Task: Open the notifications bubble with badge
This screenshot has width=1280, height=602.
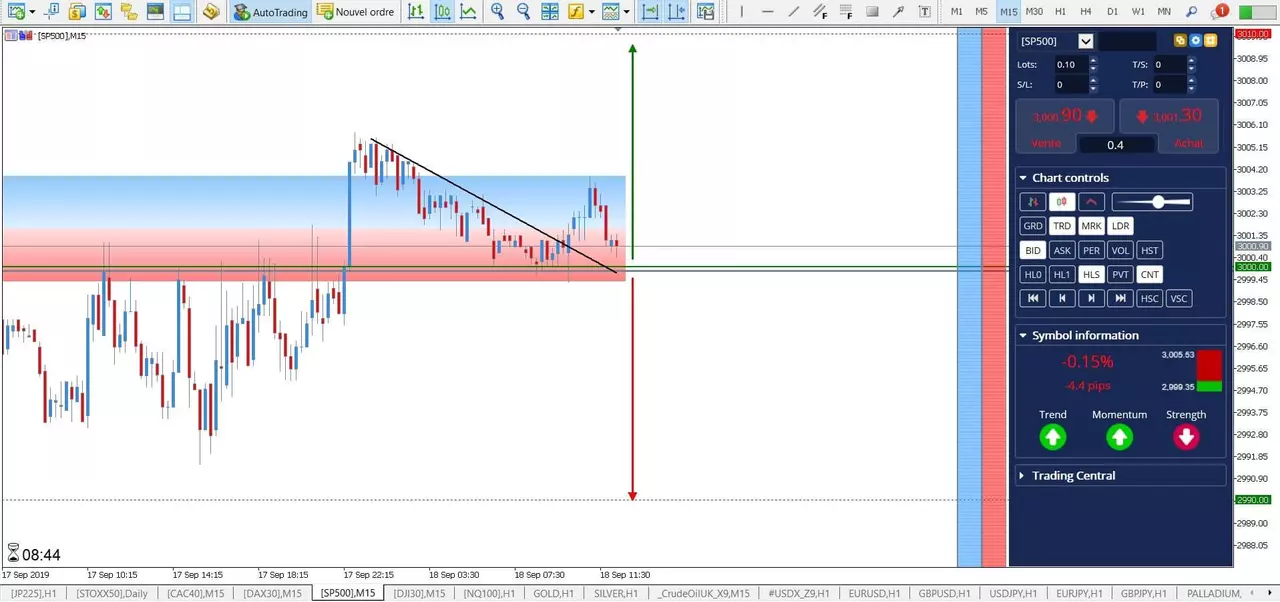Action: [1219, 12]
